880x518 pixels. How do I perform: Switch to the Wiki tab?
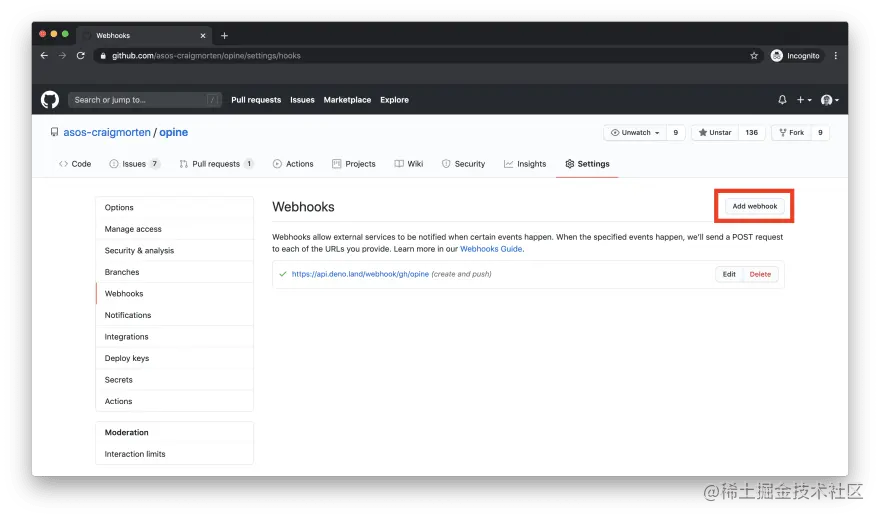[409, 164]
